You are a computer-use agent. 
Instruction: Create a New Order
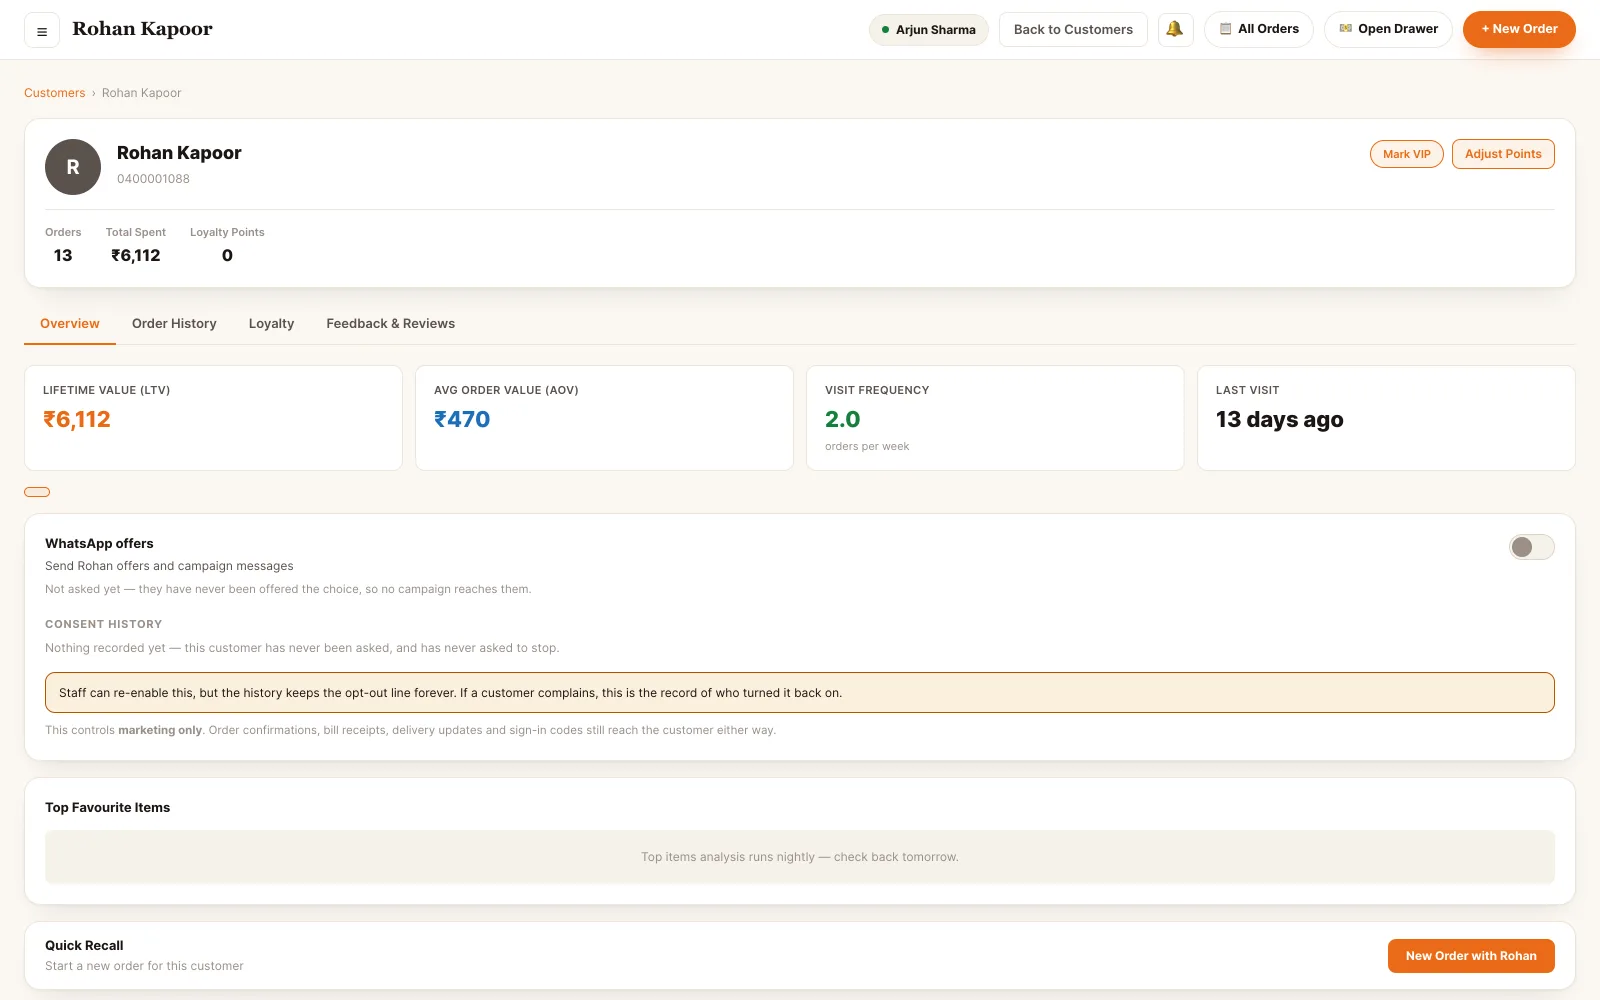point(1519,29)
